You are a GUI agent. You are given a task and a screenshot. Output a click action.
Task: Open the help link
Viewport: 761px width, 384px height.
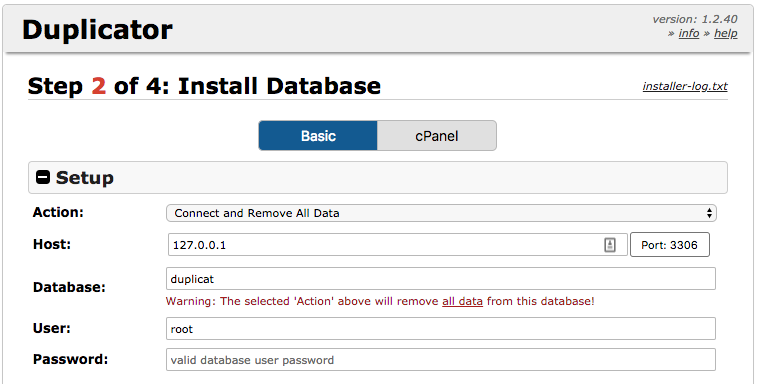[726, 33]
